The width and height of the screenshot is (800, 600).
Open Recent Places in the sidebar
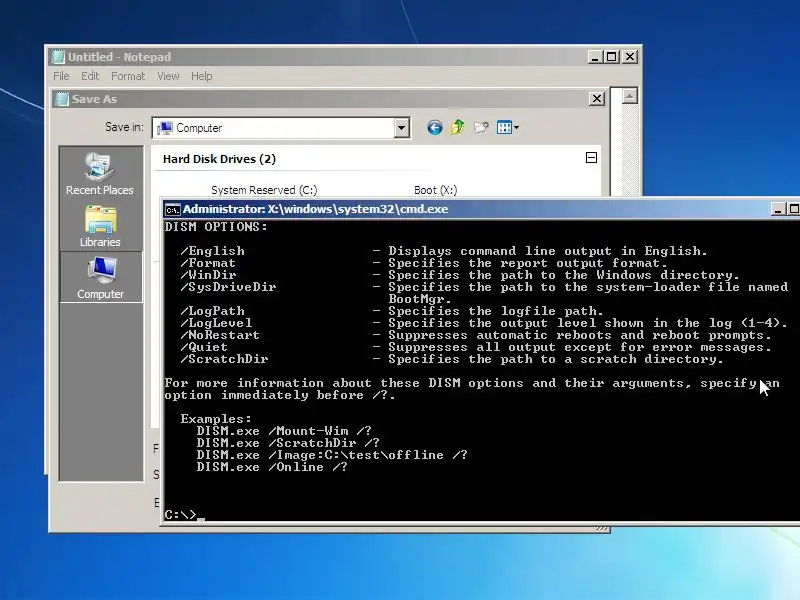(x=100, y=173)
